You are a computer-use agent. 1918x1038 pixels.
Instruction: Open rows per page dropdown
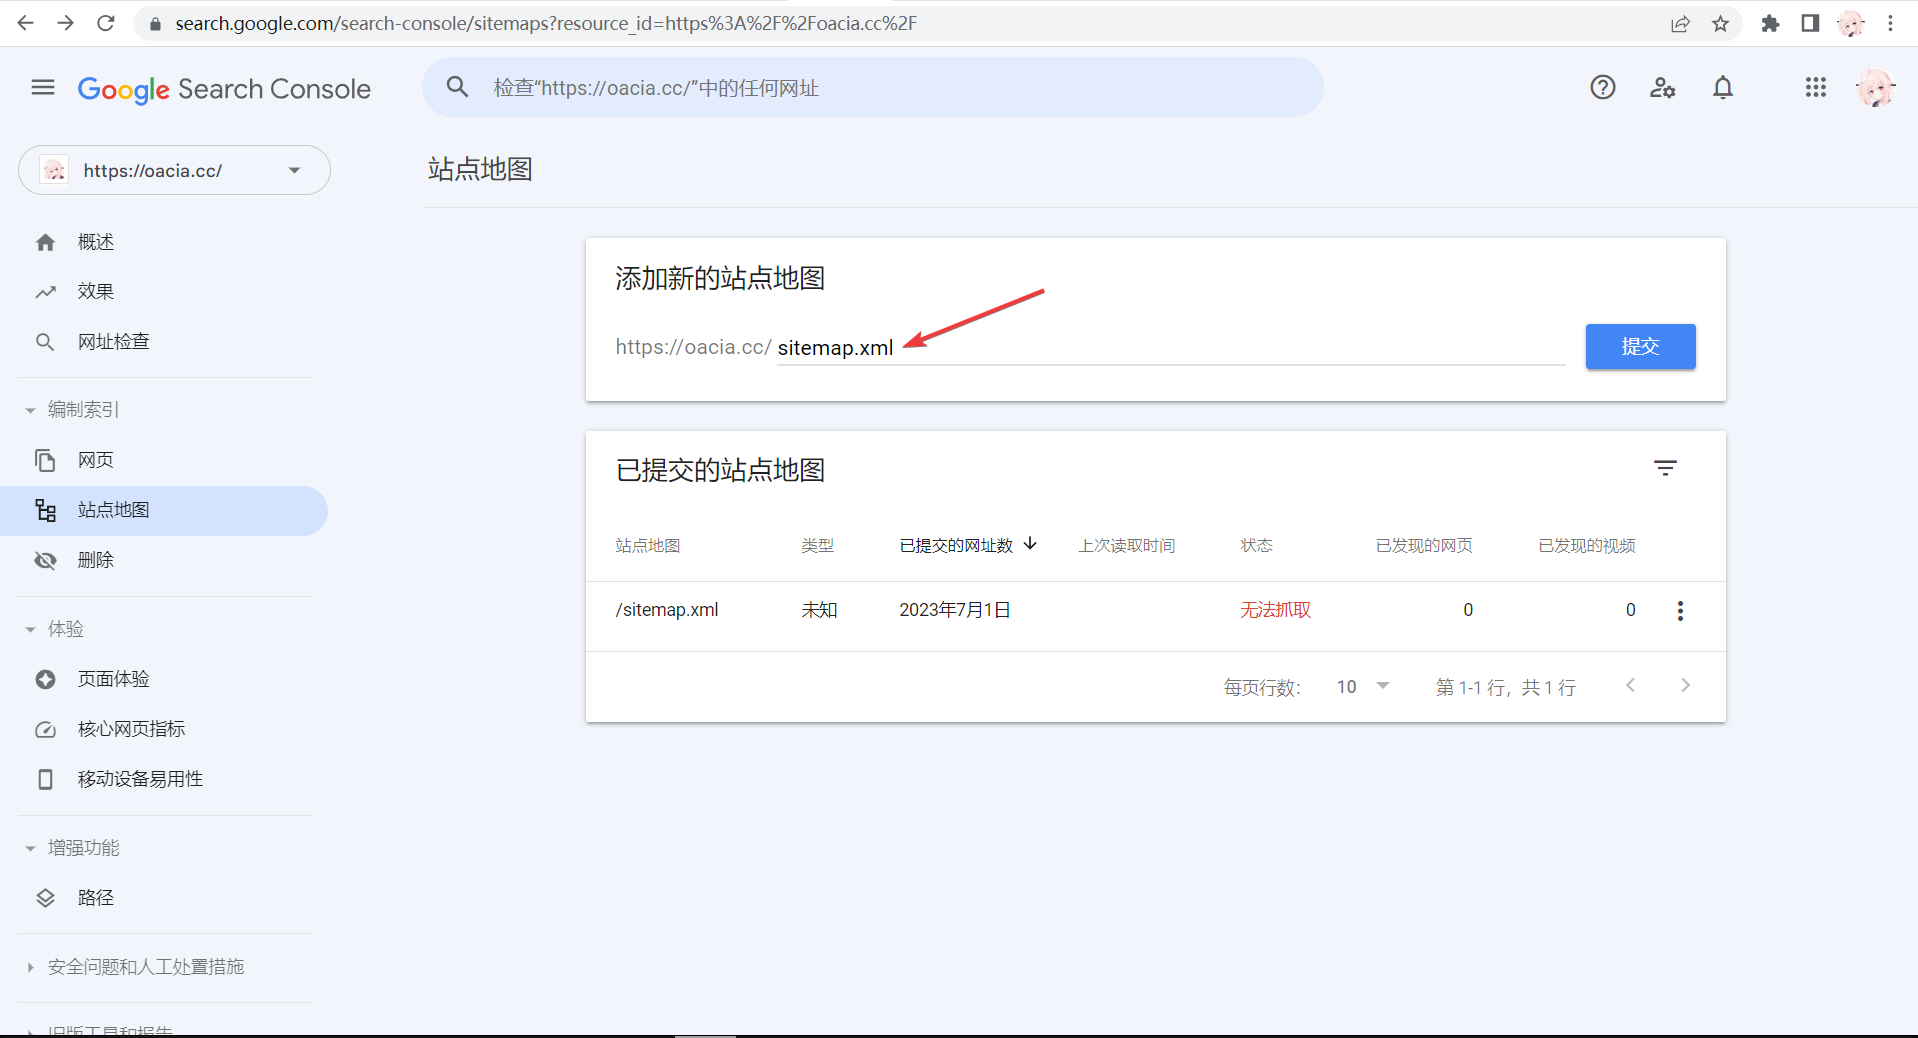[x=1363, y=687]
